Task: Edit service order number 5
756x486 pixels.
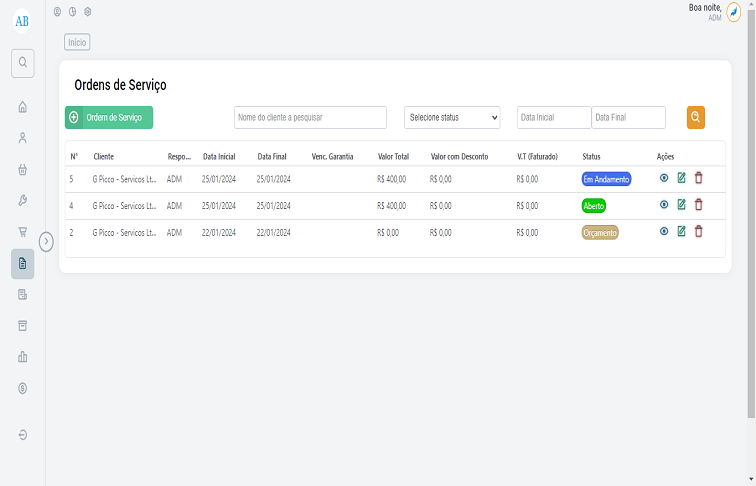Action: tap(681, 178)
